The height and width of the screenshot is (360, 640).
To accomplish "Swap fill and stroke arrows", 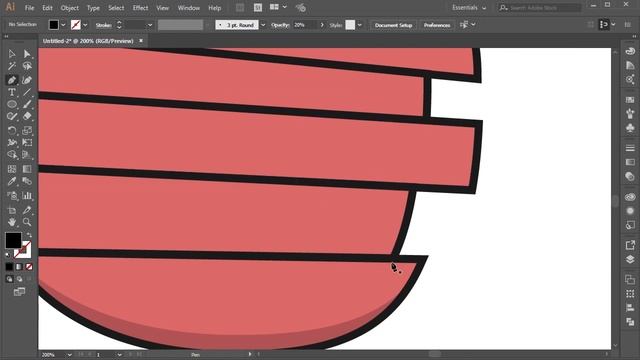I will (x=29, y=235).
